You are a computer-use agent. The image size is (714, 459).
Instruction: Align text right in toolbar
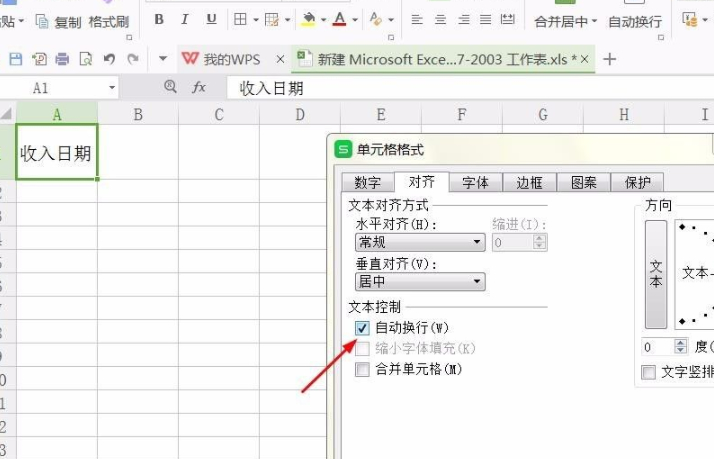pos(464,19)
